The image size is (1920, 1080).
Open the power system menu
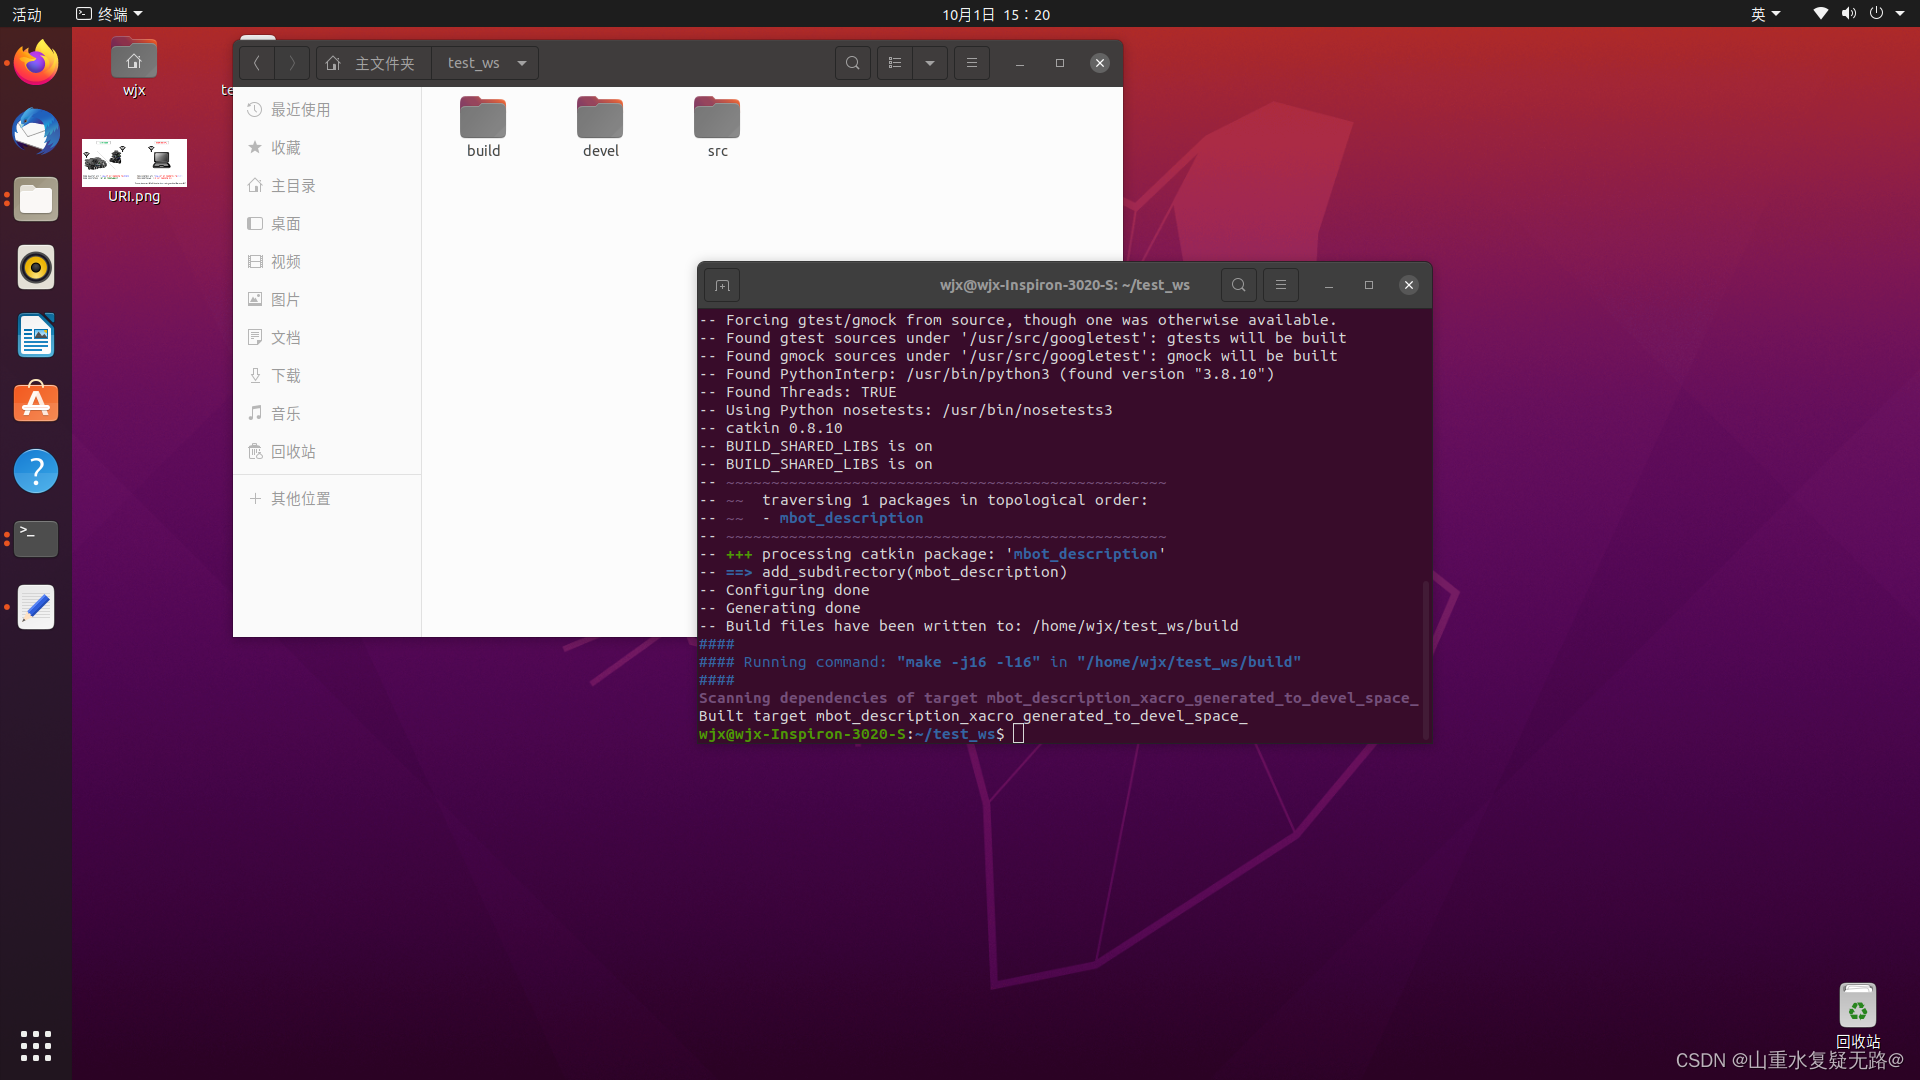click(x=1876, y=14)
